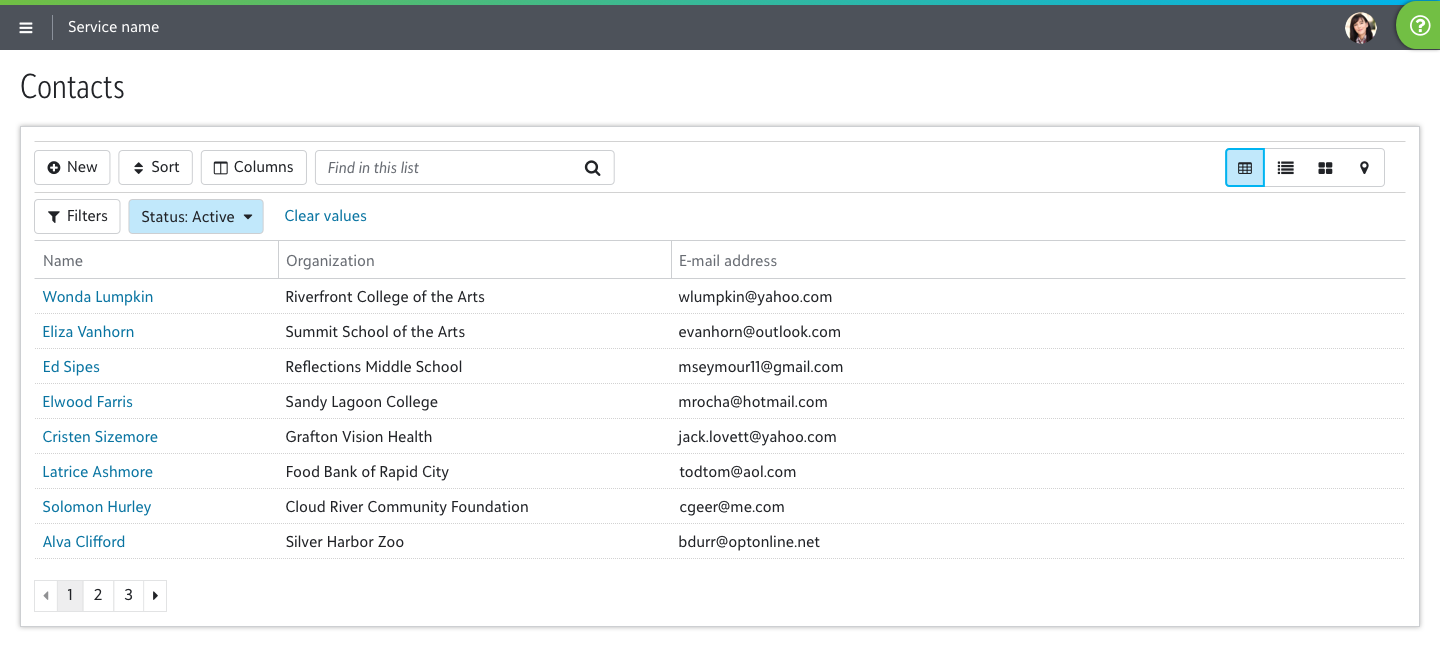Click the Clear values link
The image size is (1440, 657).
click(325, 216)
